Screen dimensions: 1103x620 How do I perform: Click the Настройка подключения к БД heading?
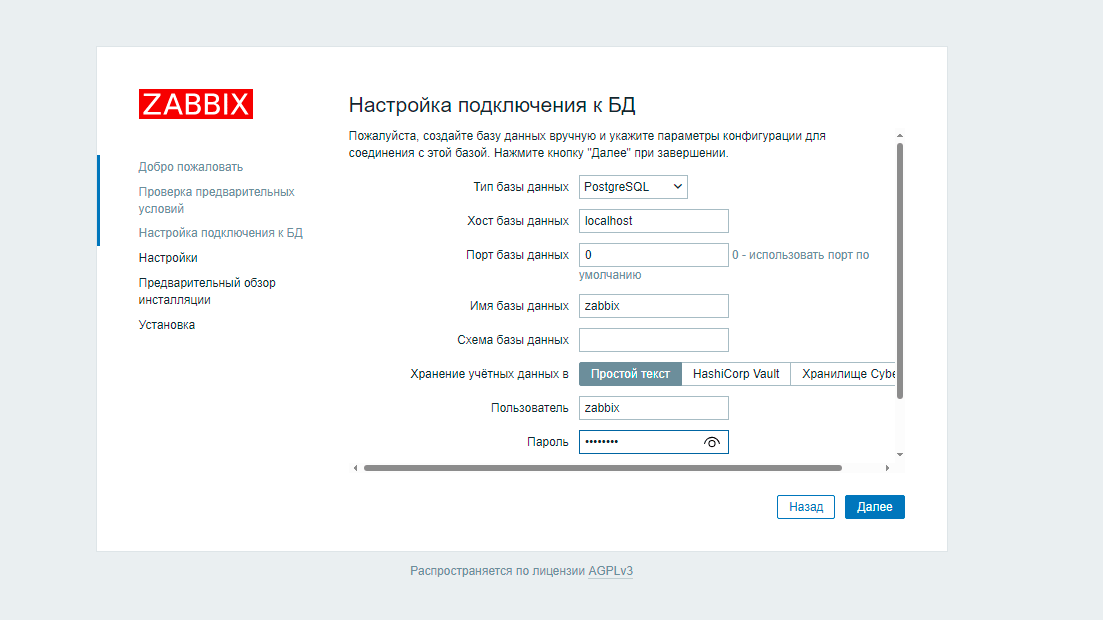(492, 105)
